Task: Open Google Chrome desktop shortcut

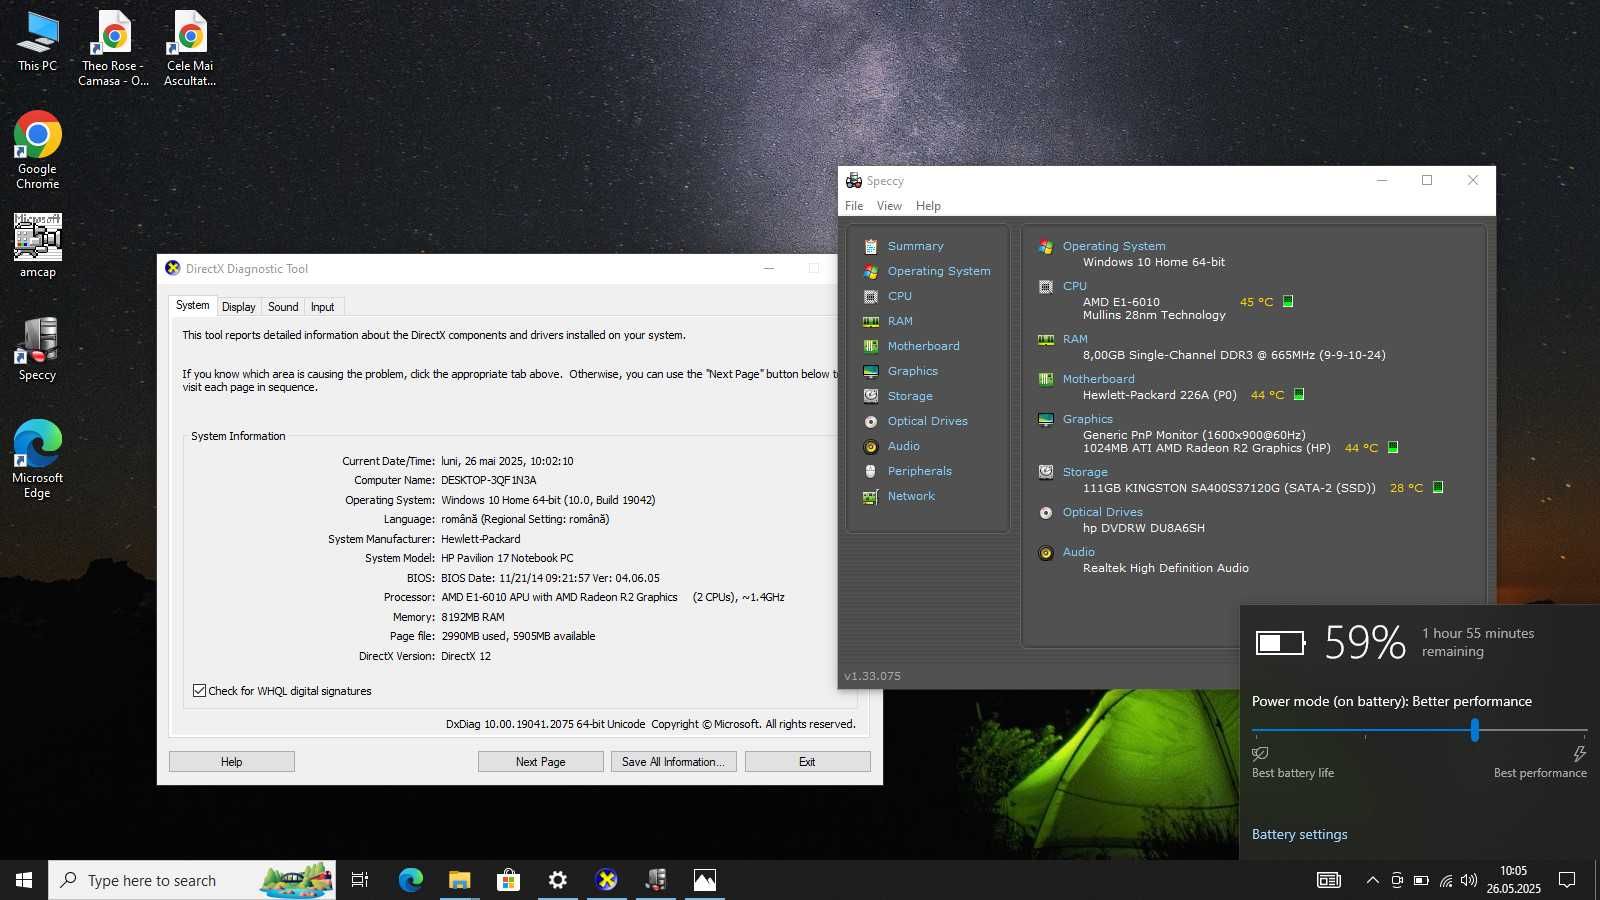Action: pyautogui.click(x=38, y=150)
